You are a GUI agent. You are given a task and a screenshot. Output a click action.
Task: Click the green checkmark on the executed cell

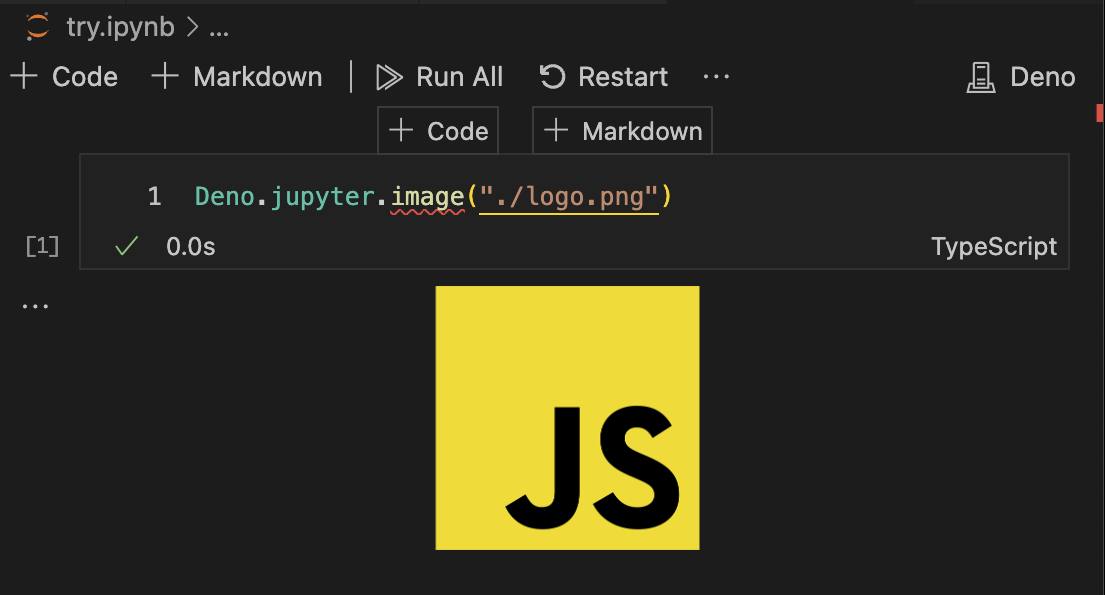click(x=124, y=245)
